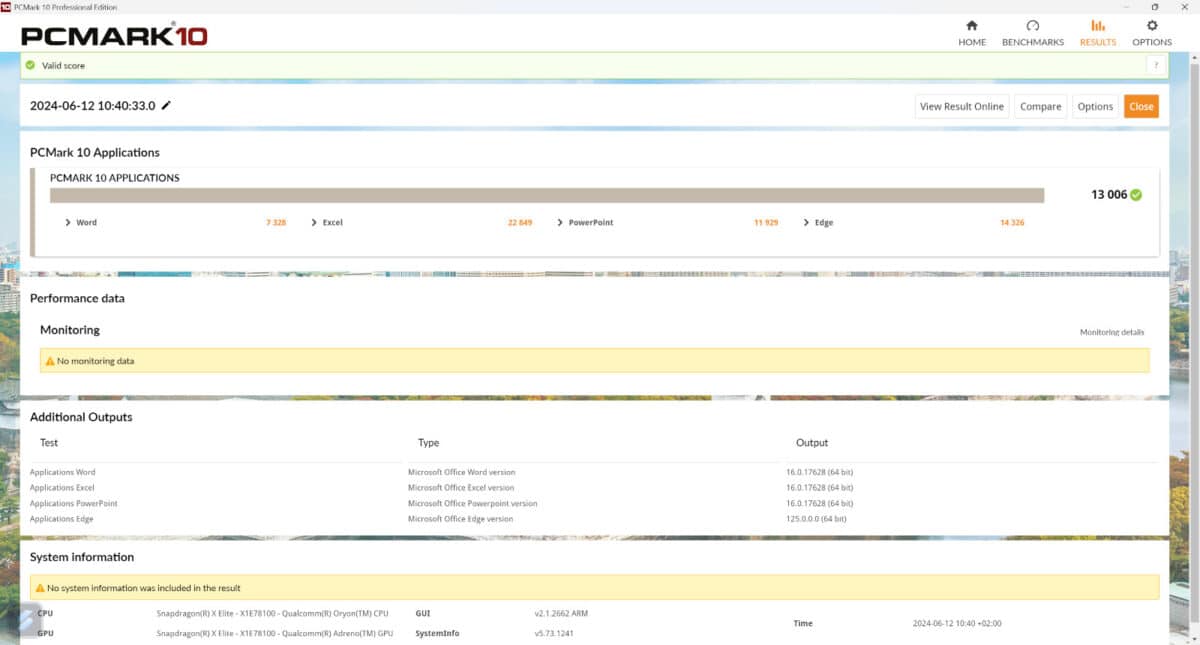The height and width of the screenshot is (645, 1200).
Task: Click the warning icon next to No monitoring data
Action: click(50, 361)
